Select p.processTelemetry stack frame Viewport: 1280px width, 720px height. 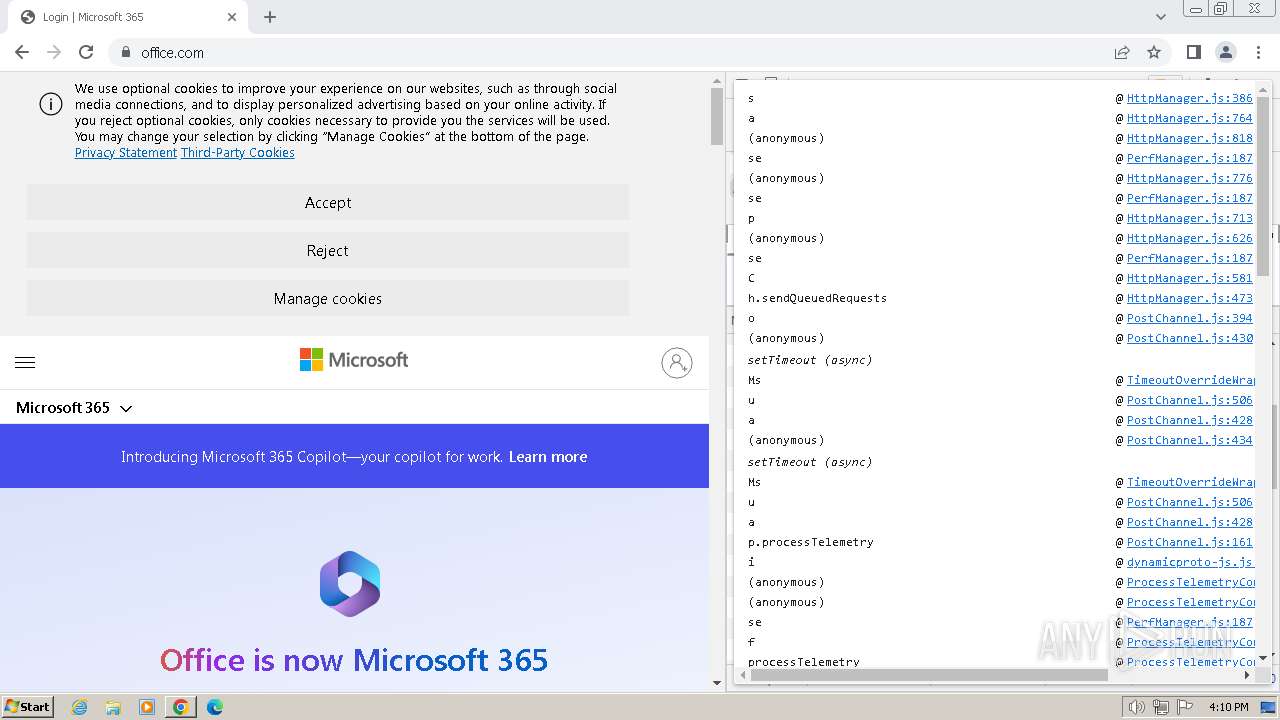pyautogui.click(x=811, y=542)
